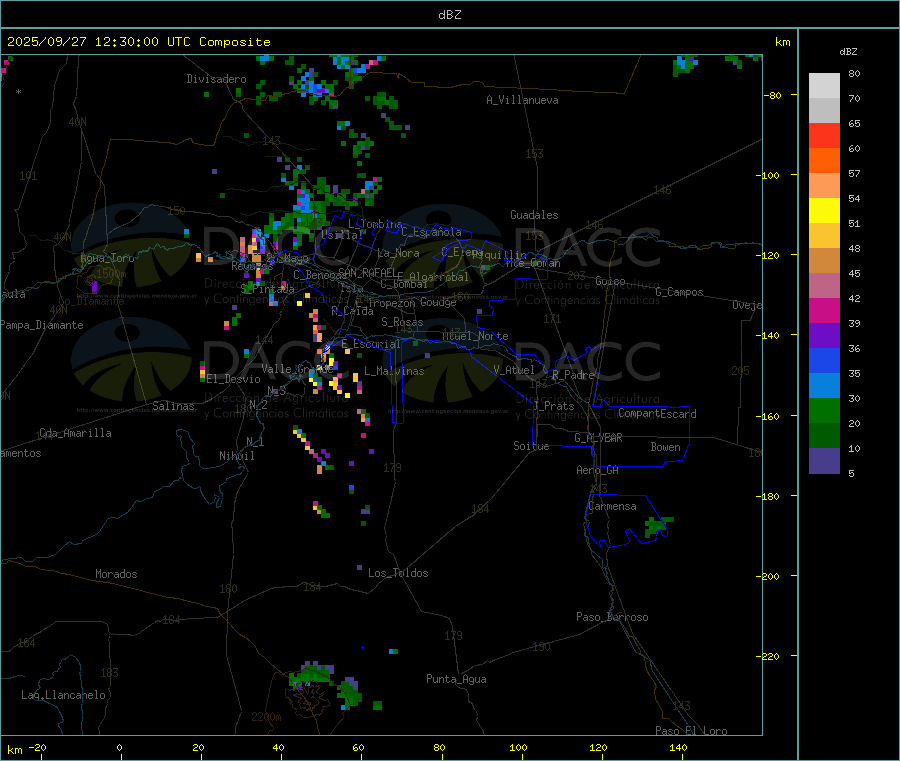Click the white 70-80 dBZ legend swatch
Viewport: 900px width, 761px height.
click(x=824, y=86)
